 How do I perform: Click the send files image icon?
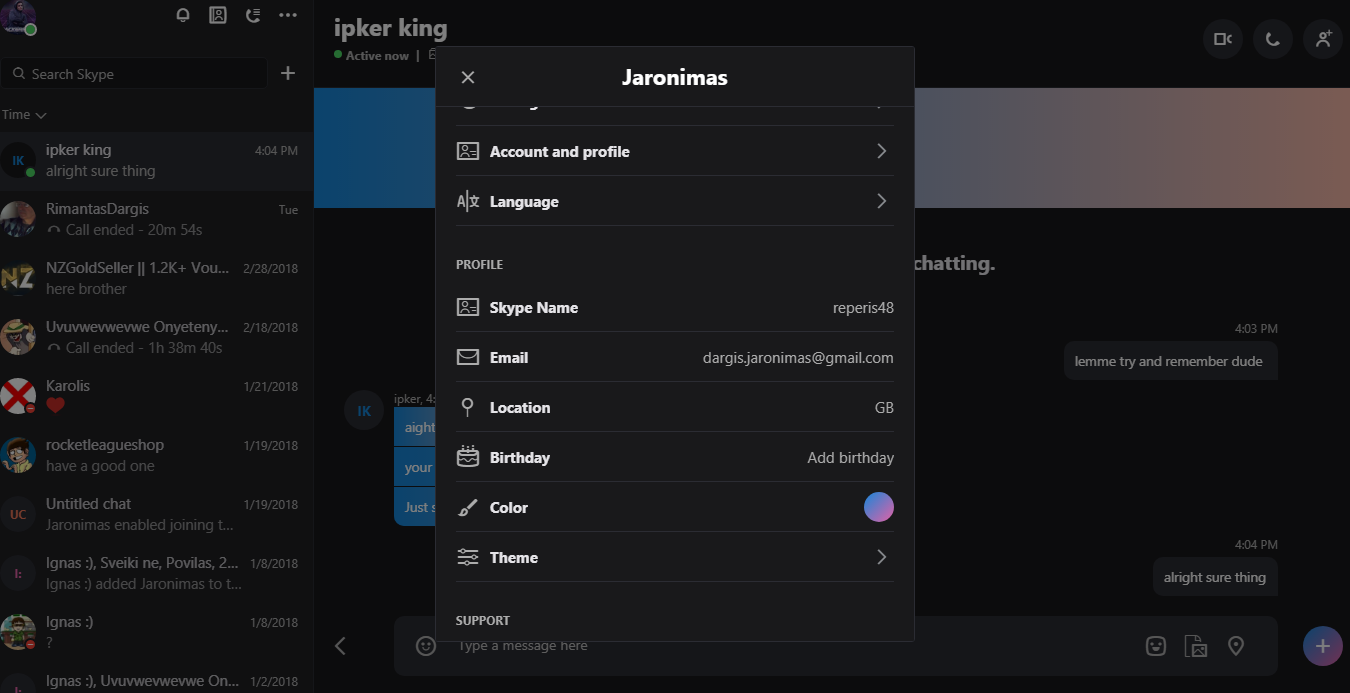(1196, 646)
